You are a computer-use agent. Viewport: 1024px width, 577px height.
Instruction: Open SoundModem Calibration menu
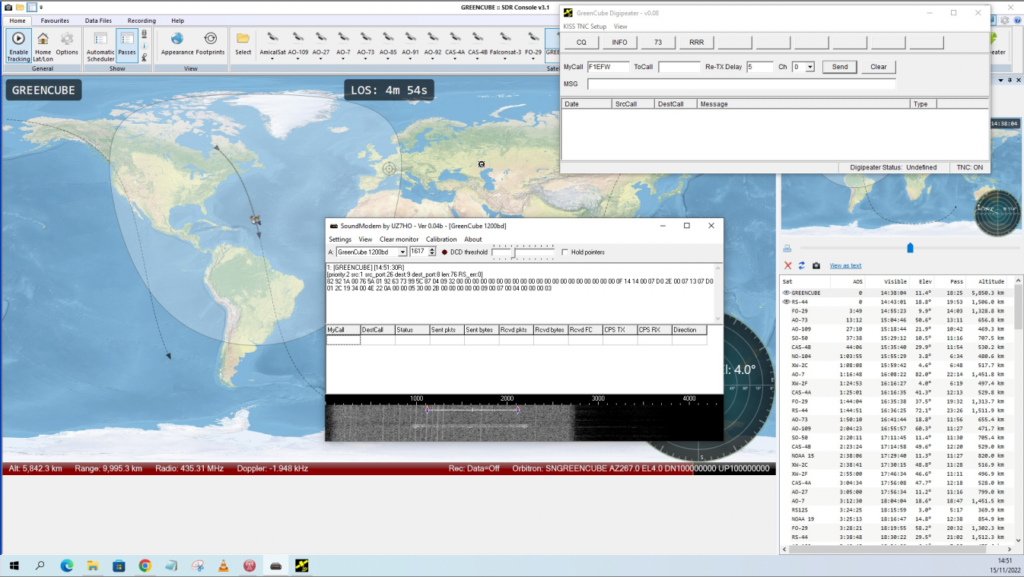[x=441, y=240]
